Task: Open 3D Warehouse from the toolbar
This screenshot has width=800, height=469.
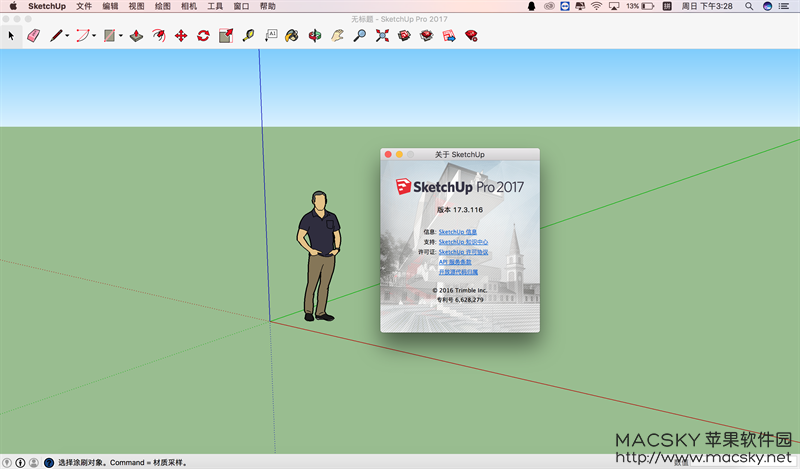Action: (405, 36)
